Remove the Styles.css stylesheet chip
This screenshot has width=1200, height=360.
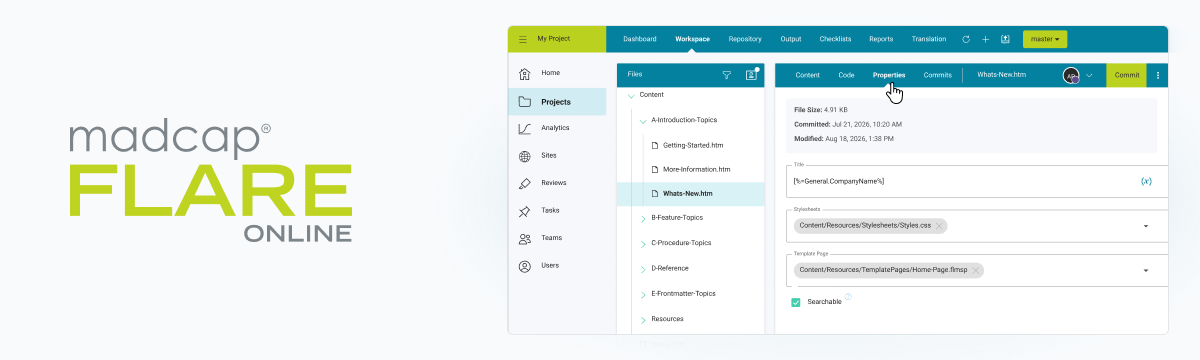pyautogui.click(x=940, y=226)
